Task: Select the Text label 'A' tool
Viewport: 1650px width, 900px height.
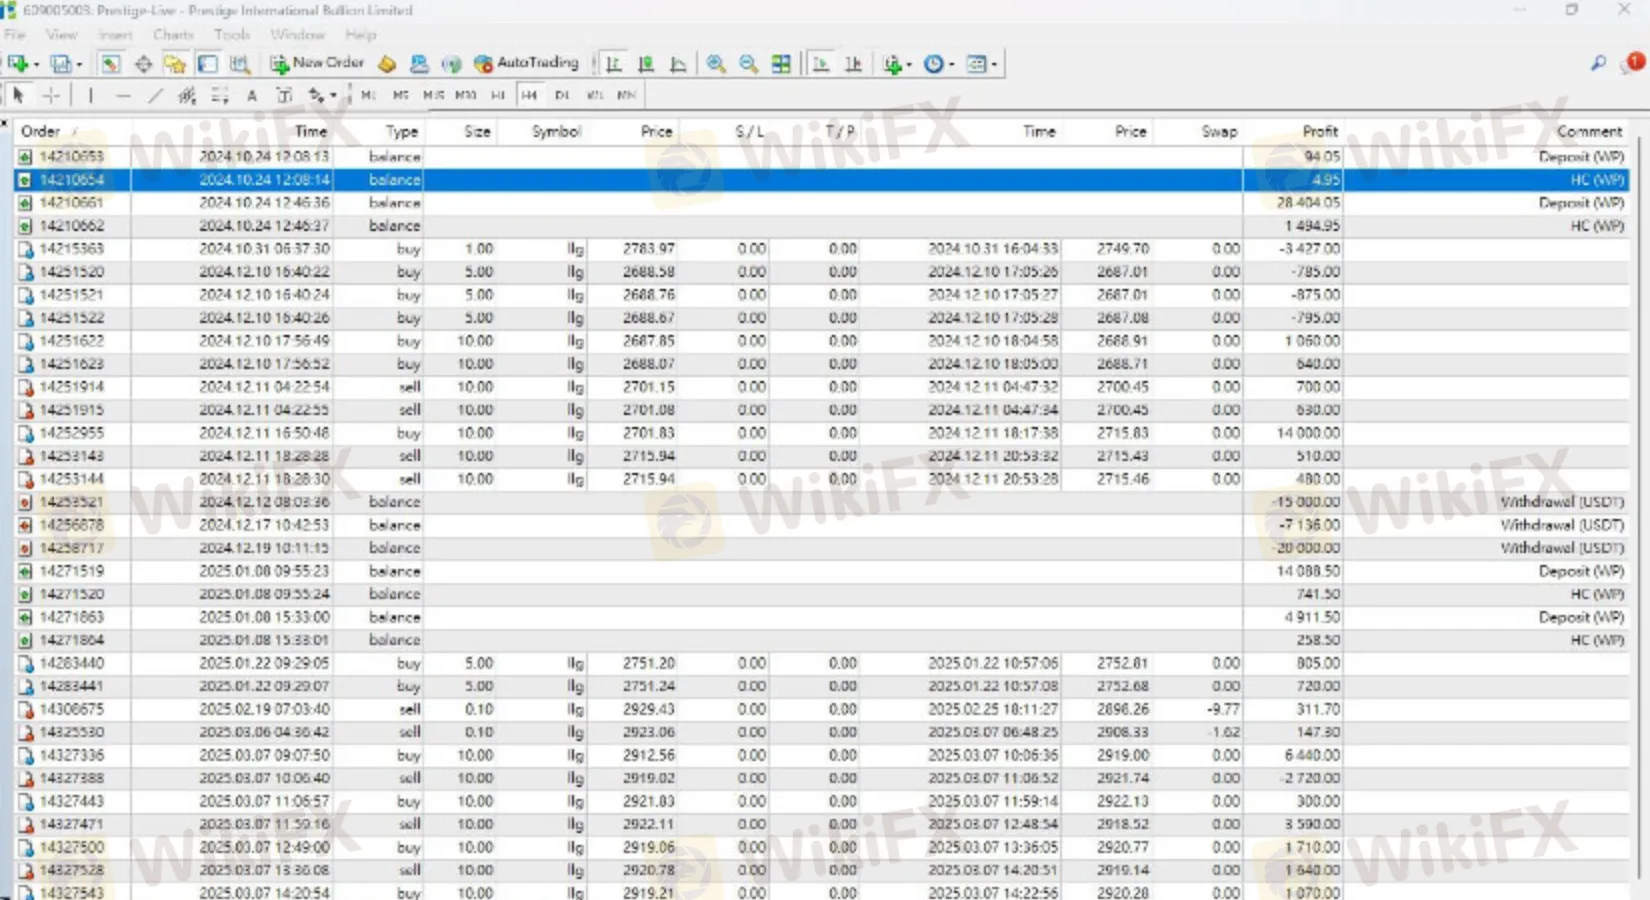Action: (x=252, y=95)
